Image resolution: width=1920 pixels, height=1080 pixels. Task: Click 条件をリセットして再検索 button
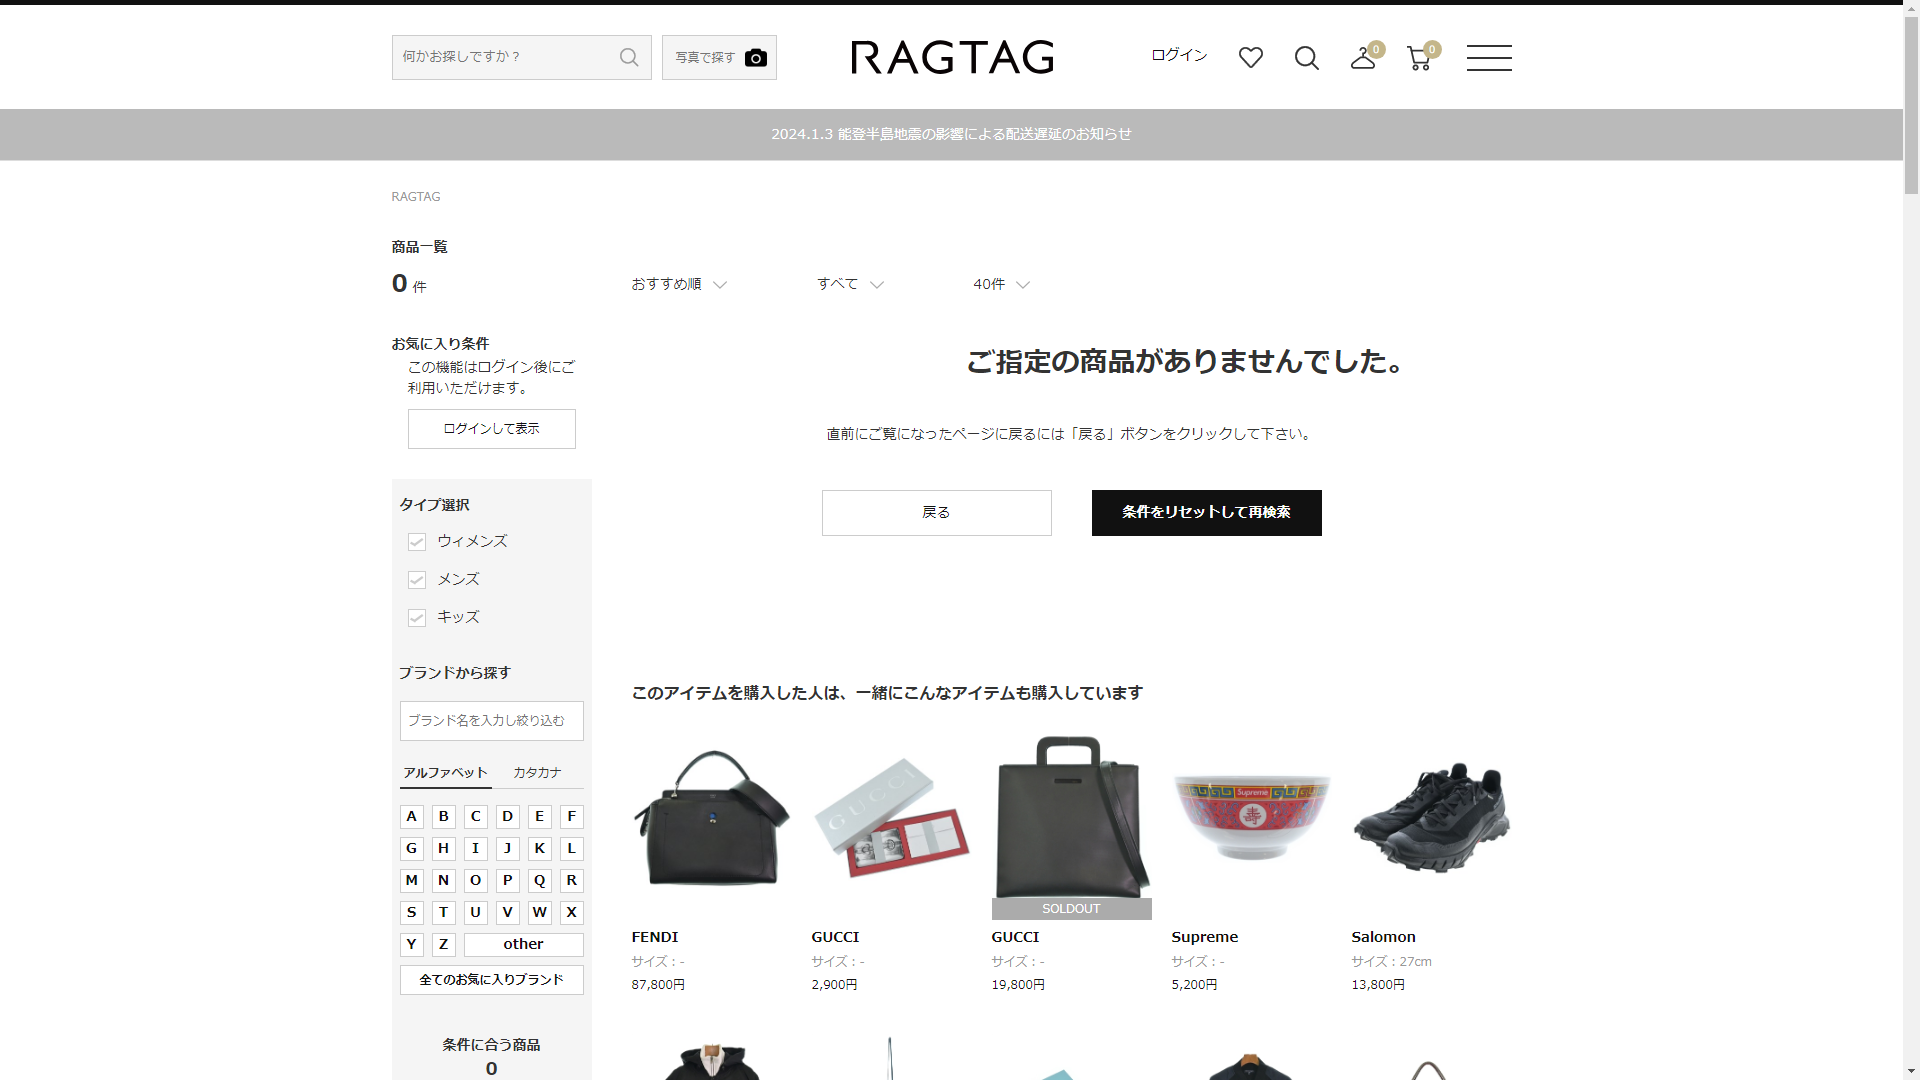[x=1206, y=513]
